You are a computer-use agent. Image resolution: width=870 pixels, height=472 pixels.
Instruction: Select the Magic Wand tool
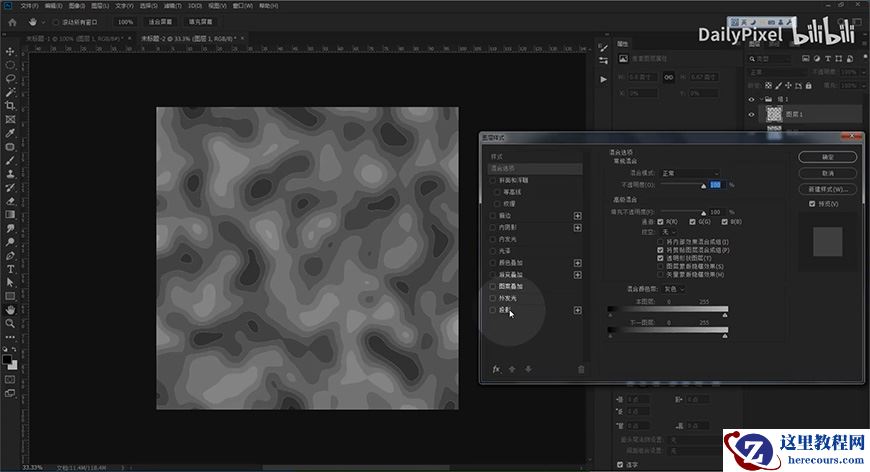(10, 92)
